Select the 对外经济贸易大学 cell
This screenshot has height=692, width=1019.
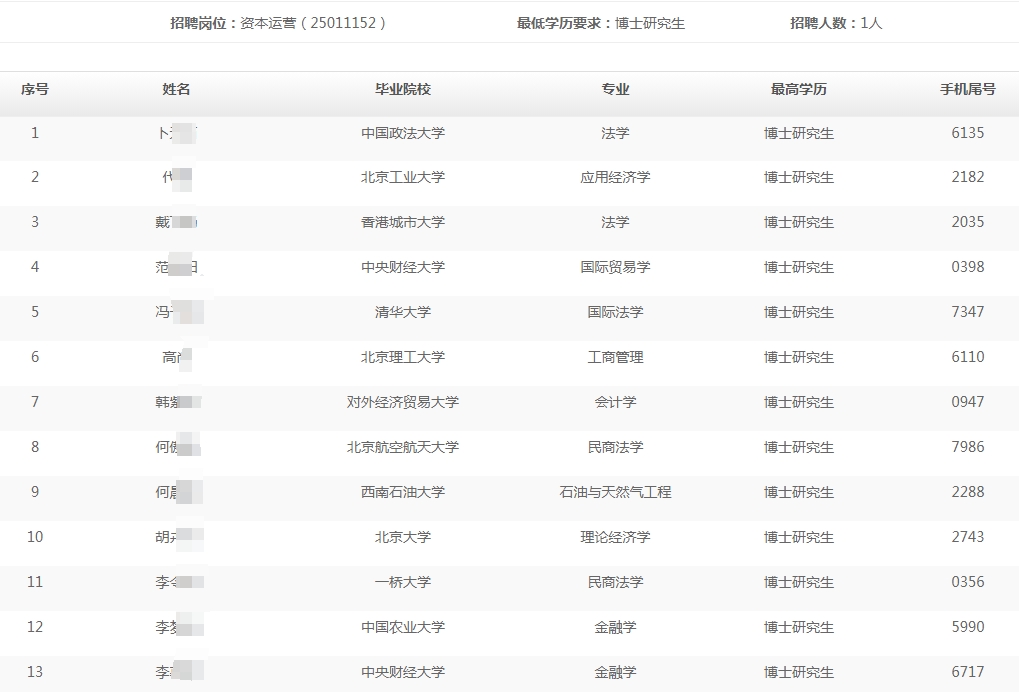click(x=402, y=402)
